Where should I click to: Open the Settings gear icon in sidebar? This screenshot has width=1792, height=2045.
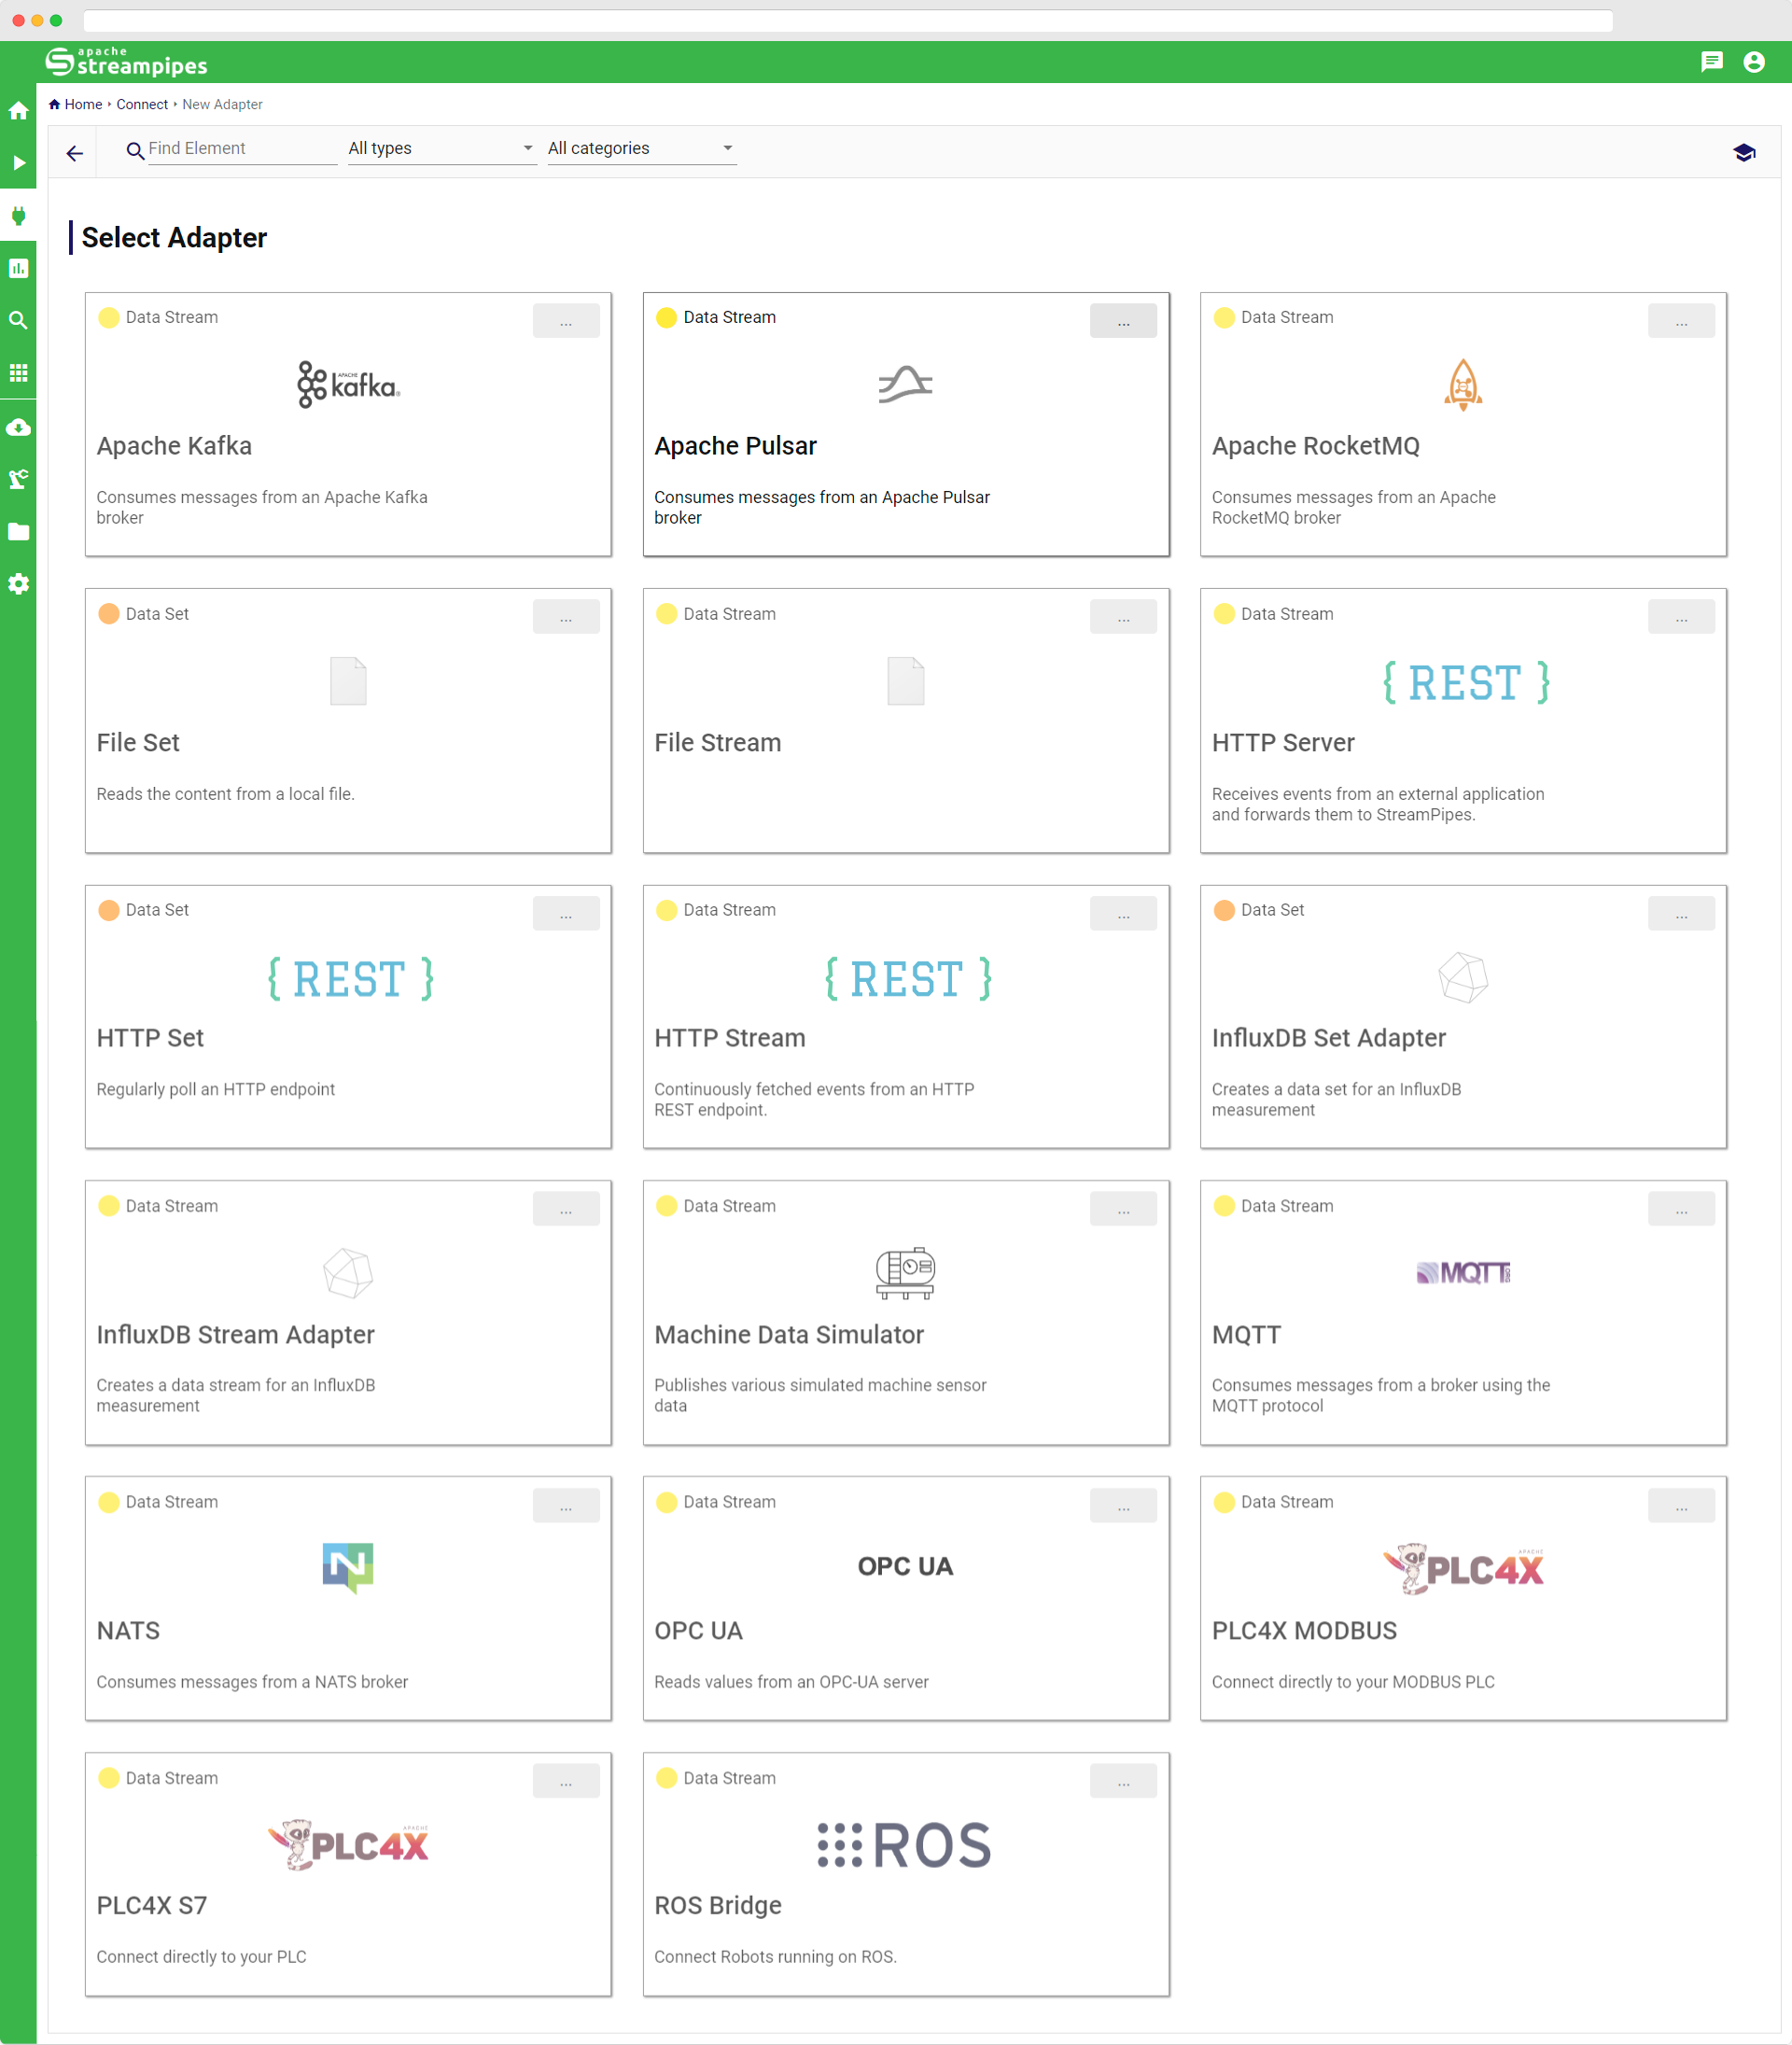pyautogui.click(x=18, y=584)
